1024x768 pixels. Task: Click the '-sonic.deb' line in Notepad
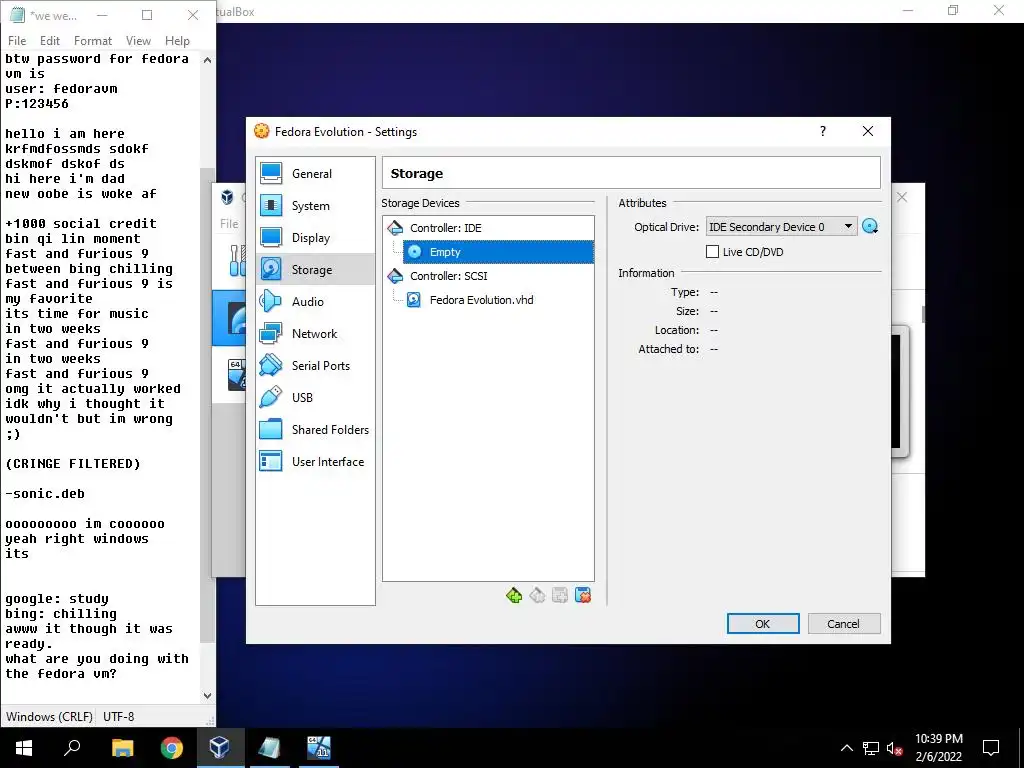(x=44, y=494)
